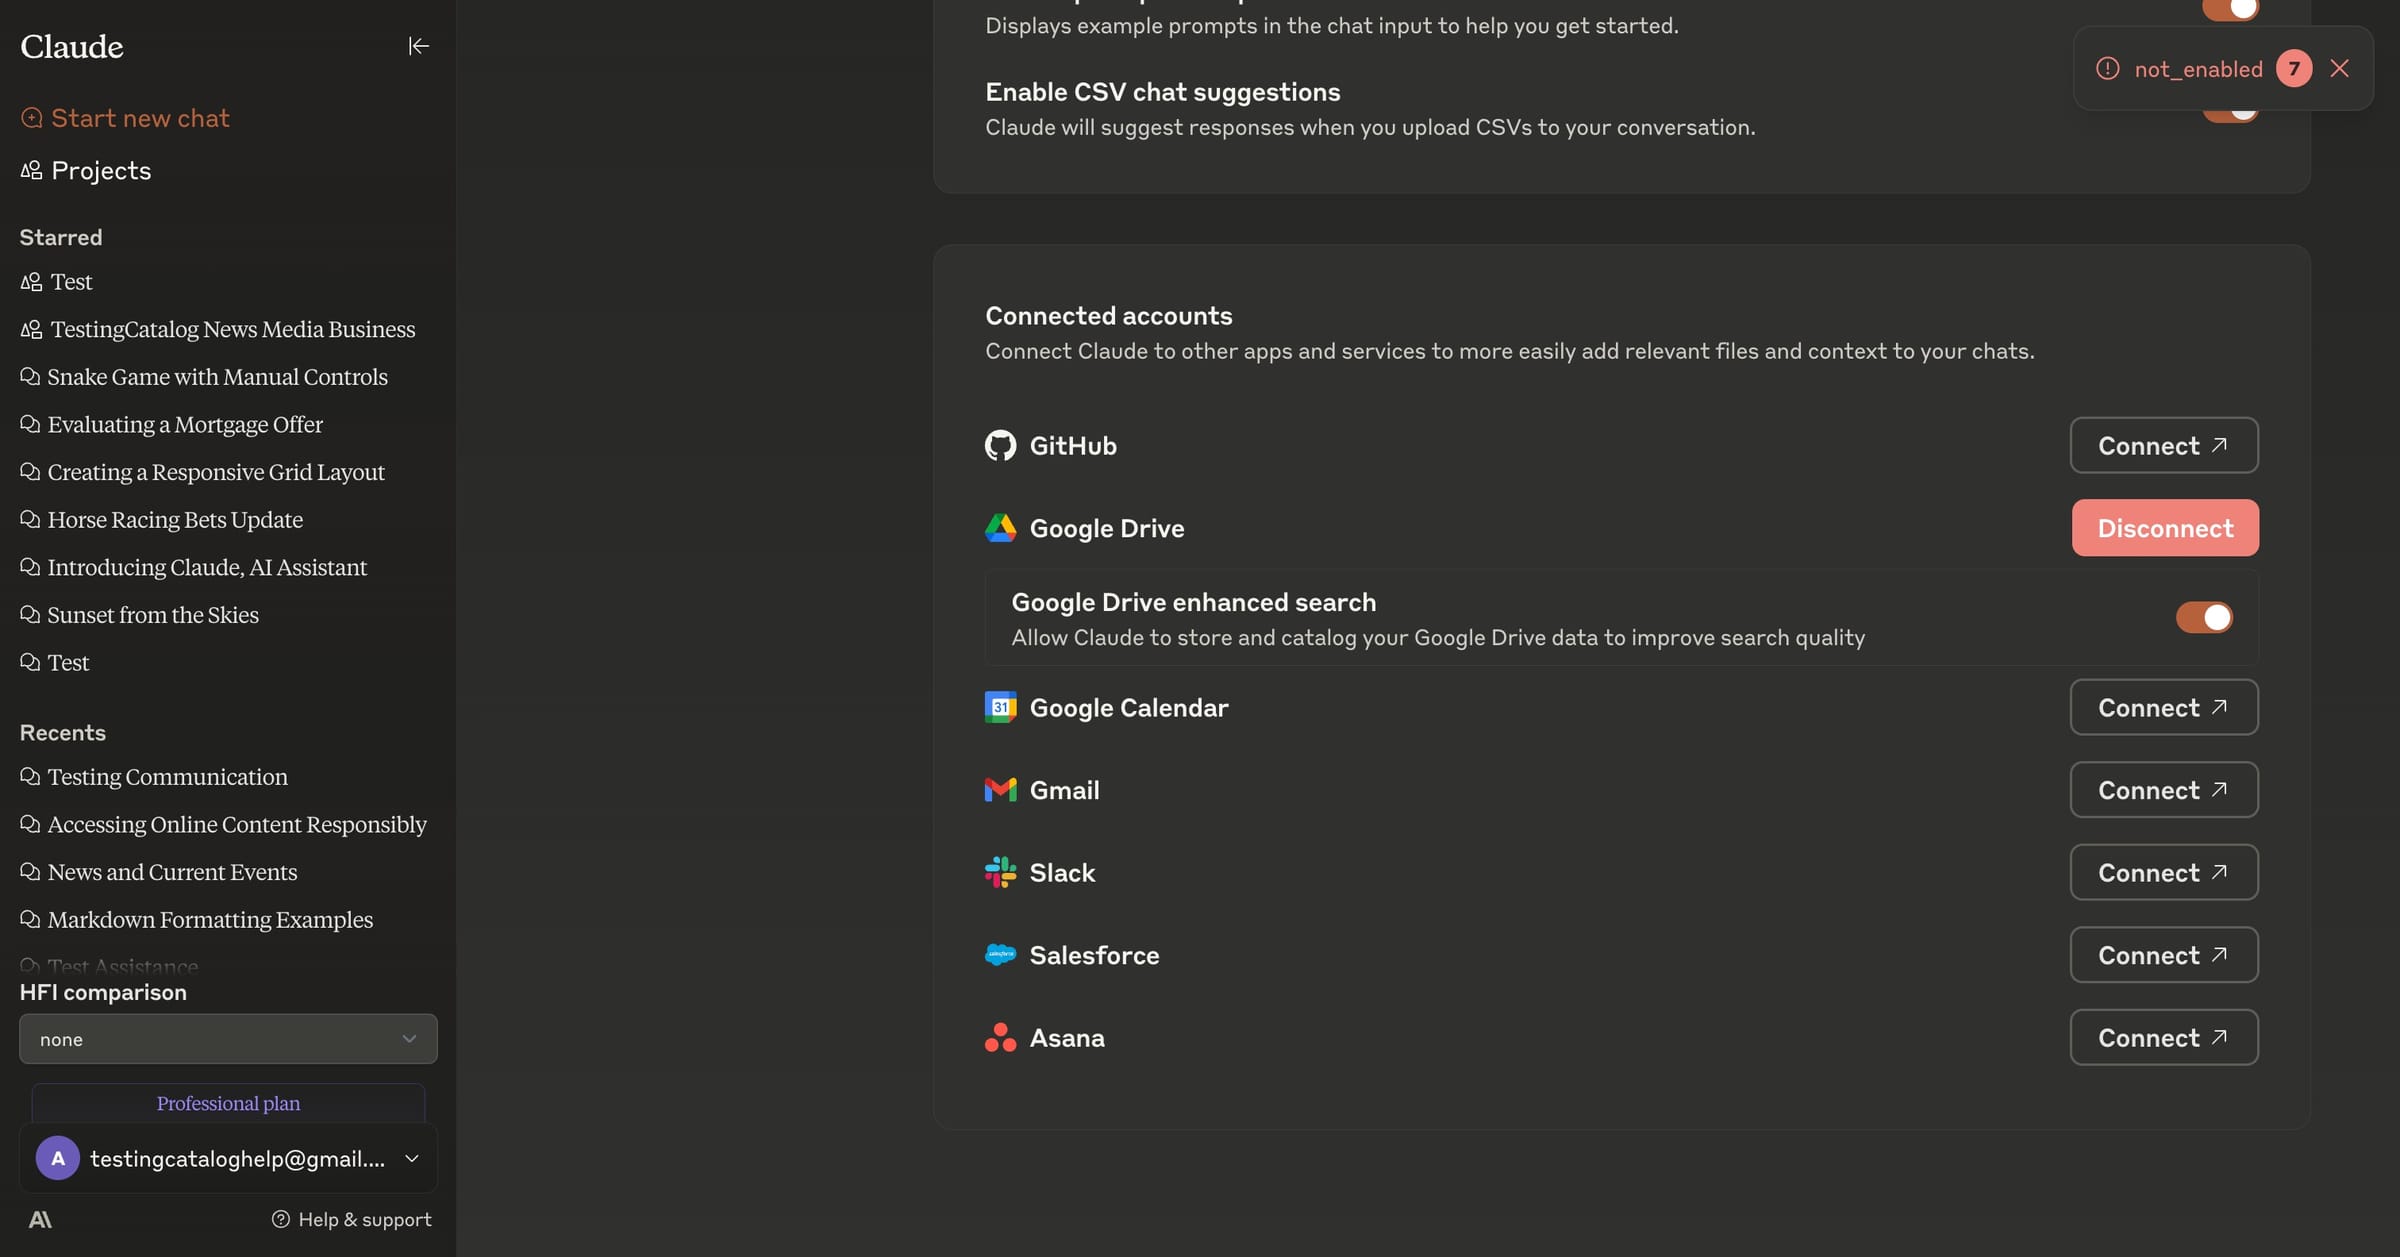Screen dimensions: 2400x1257
Task: Click the Salesforce icon
Action: click(x=999, y=955)
